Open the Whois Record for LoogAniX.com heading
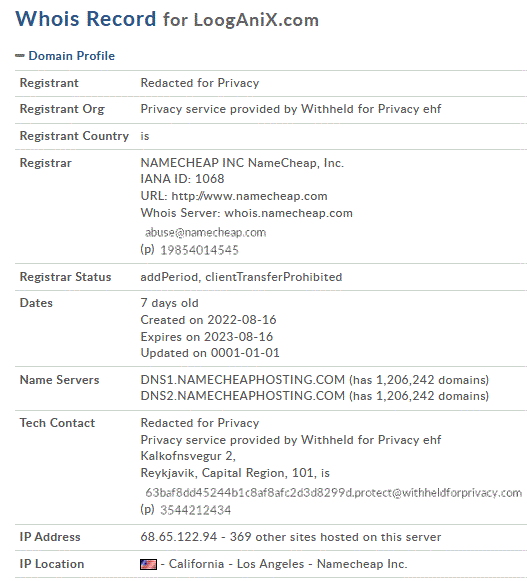The width and height of the screenshot is (527, 581). point(167,19)
